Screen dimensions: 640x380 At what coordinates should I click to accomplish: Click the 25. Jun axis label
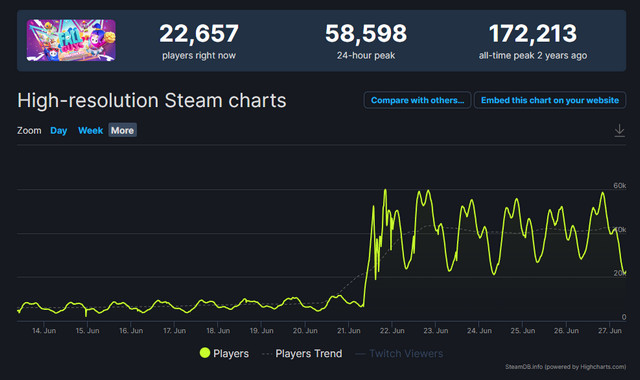pos(523,331)
